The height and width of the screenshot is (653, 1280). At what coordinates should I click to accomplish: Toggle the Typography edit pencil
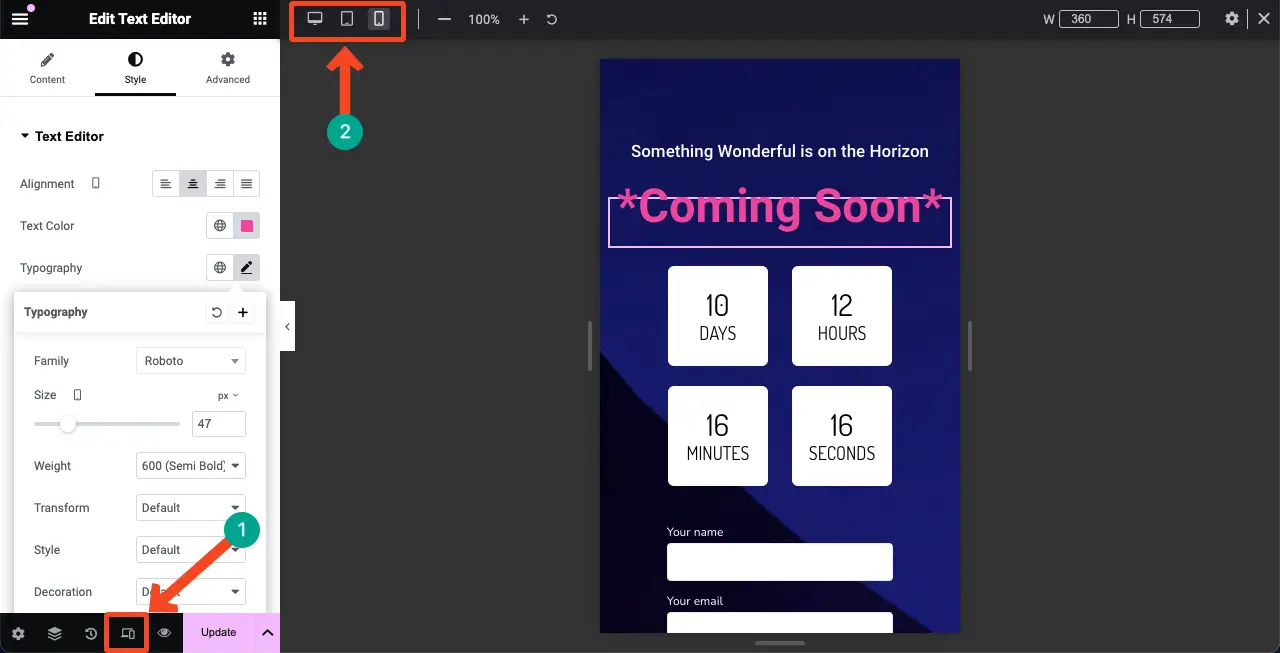(247, 268)
